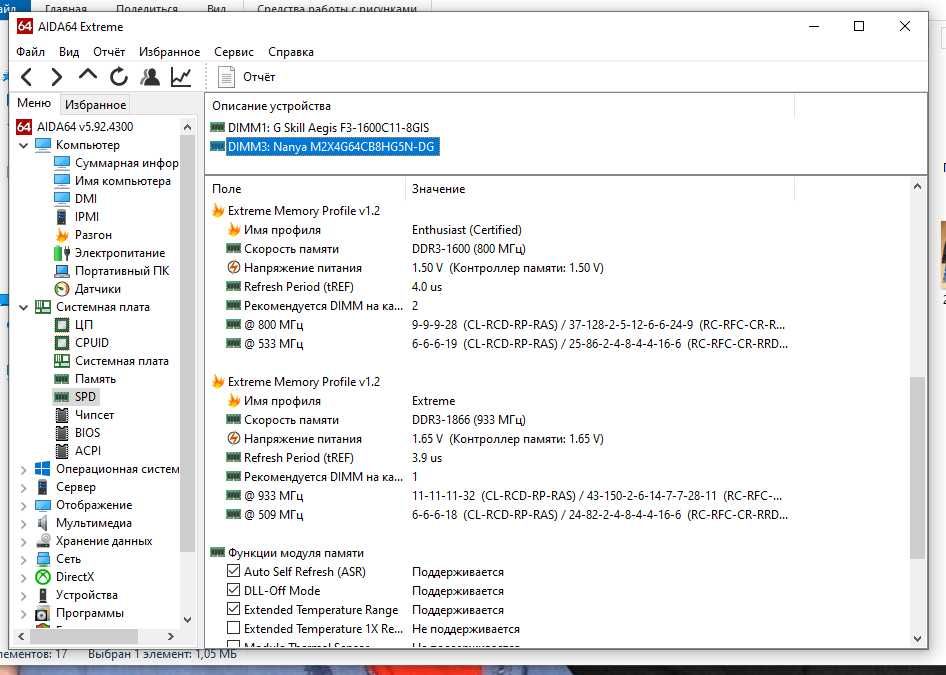Refresh the view using the circular arrow icon
Screen dimensions: 946x675
tap(119, 77)
